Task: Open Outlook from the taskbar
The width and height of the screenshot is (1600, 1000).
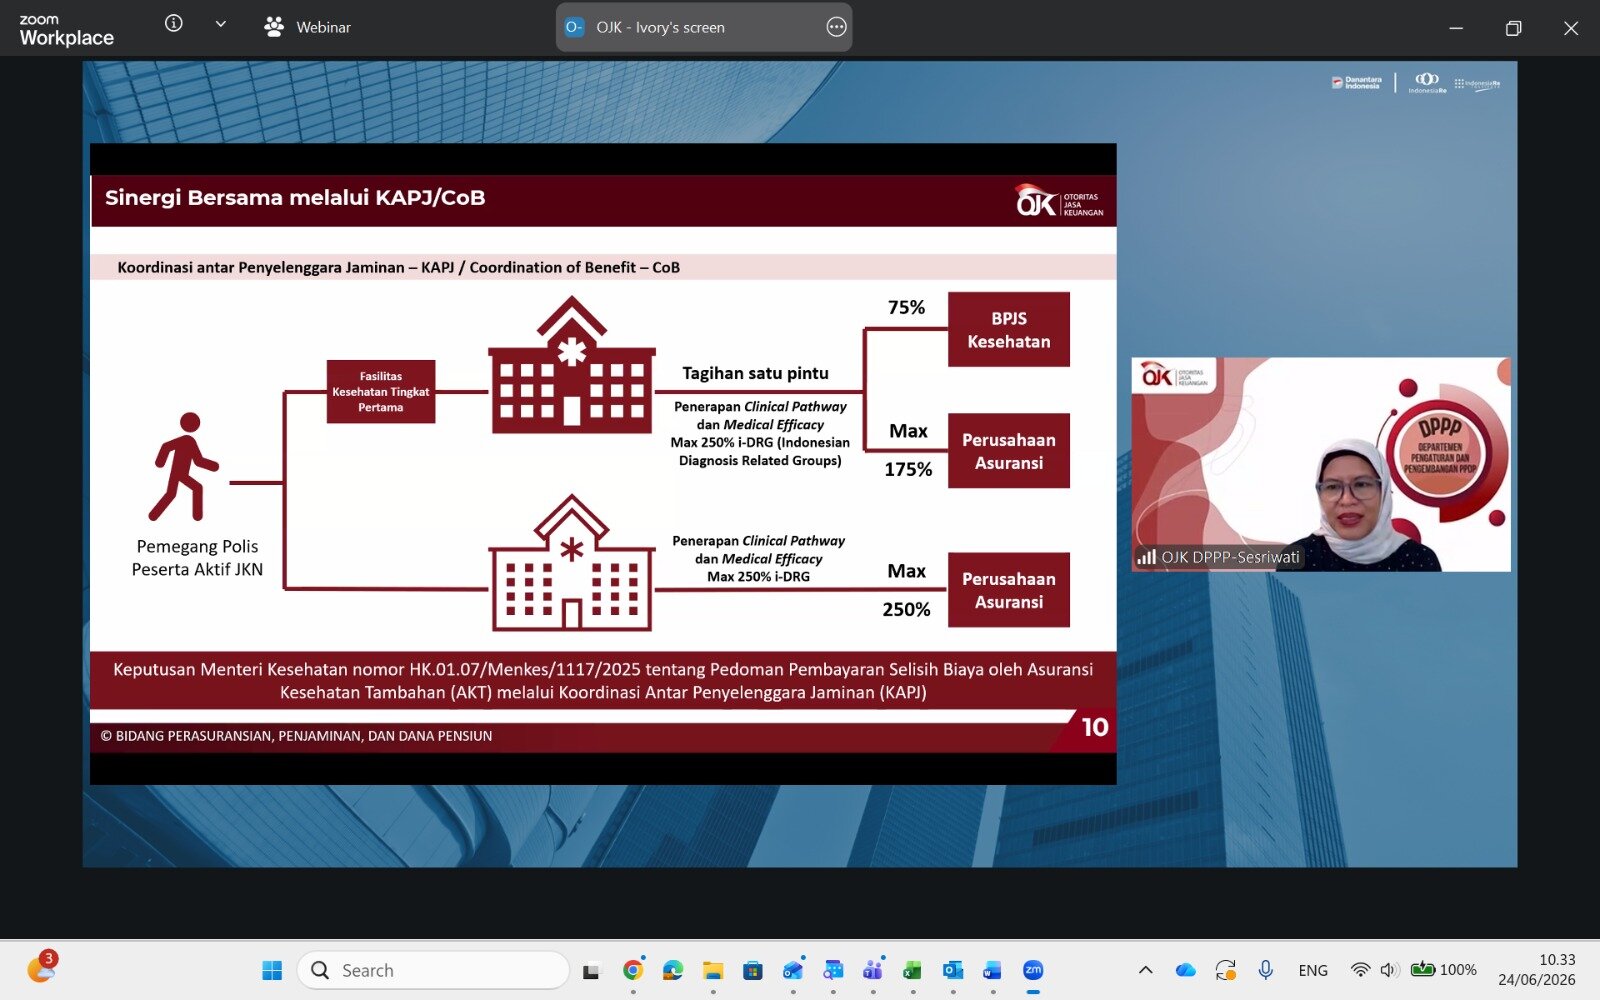Action: (x=952, y=970)
